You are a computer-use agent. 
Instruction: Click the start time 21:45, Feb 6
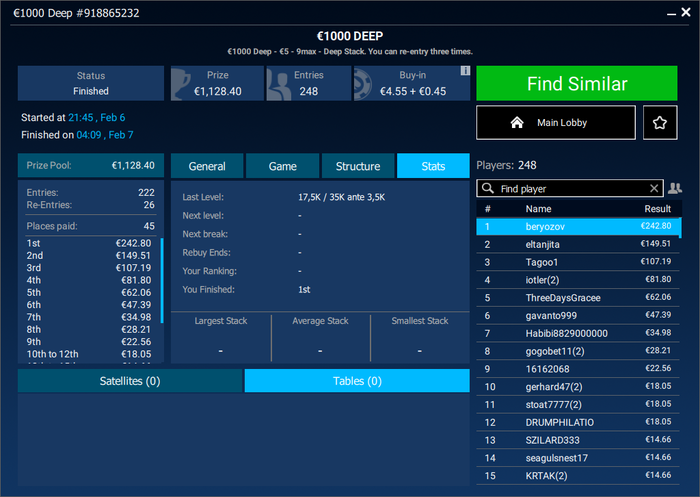pyautogui.click(x=96, y=117)
